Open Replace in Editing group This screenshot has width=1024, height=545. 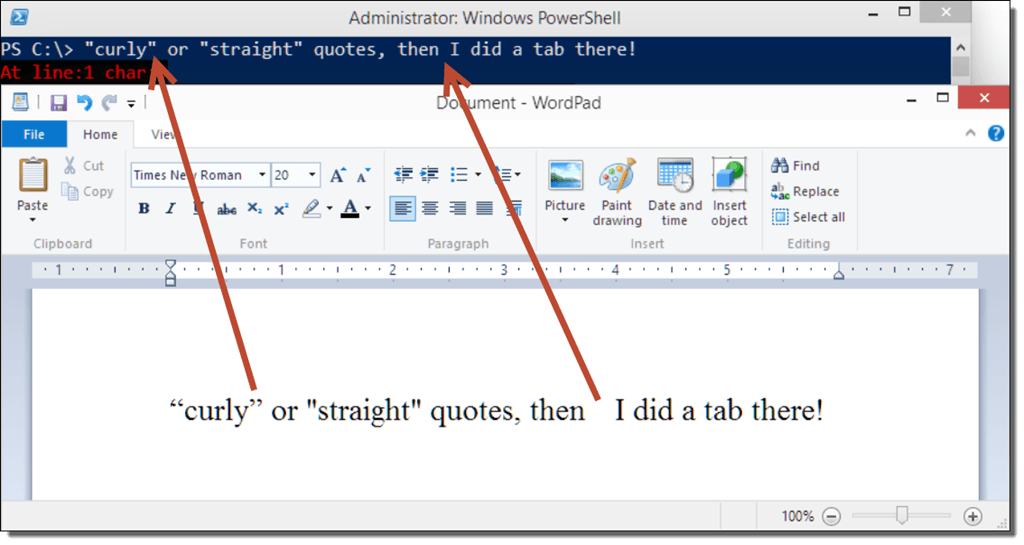(805, 191)
